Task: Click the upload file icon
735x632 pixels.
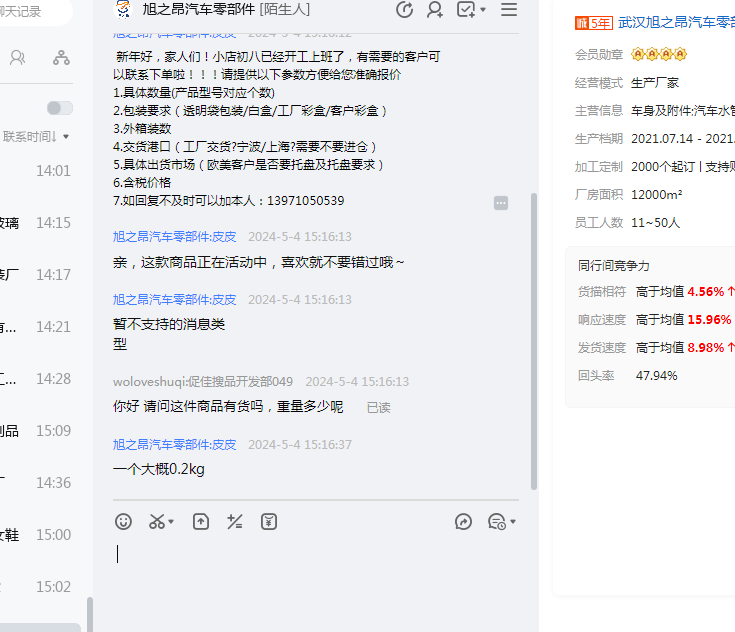Action: point(201,521)
